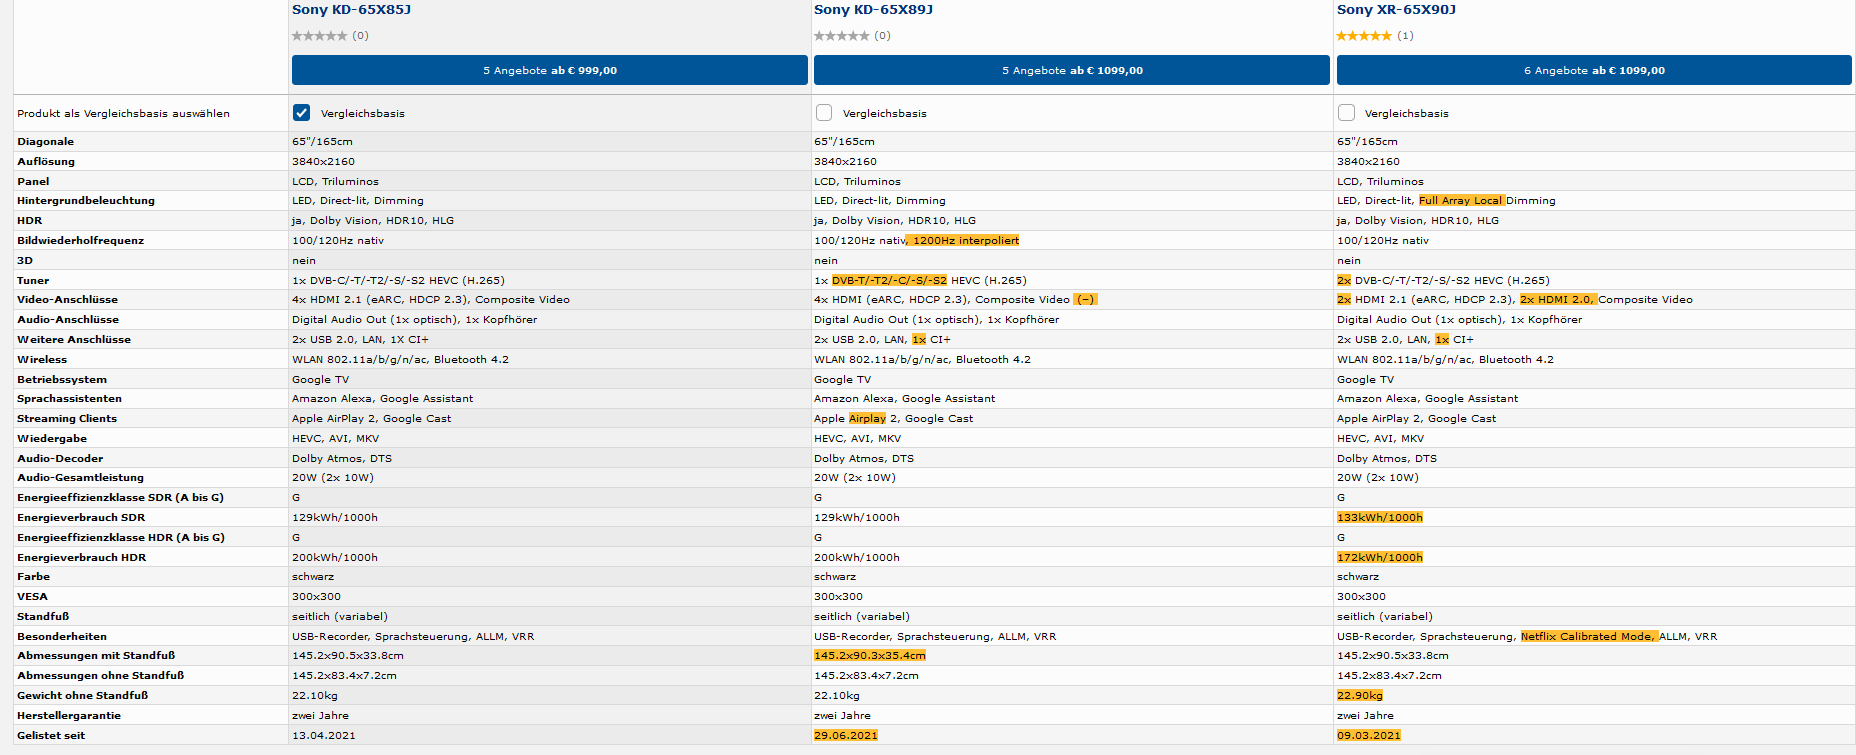
Task: Click star rating of Sony KD-65X85J
Action: pos(320,36)
